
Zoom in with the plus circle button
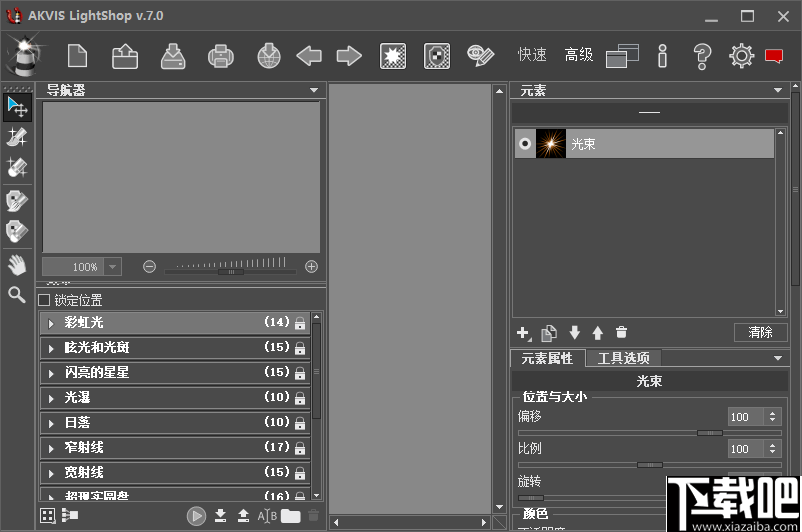click(311, 267)
